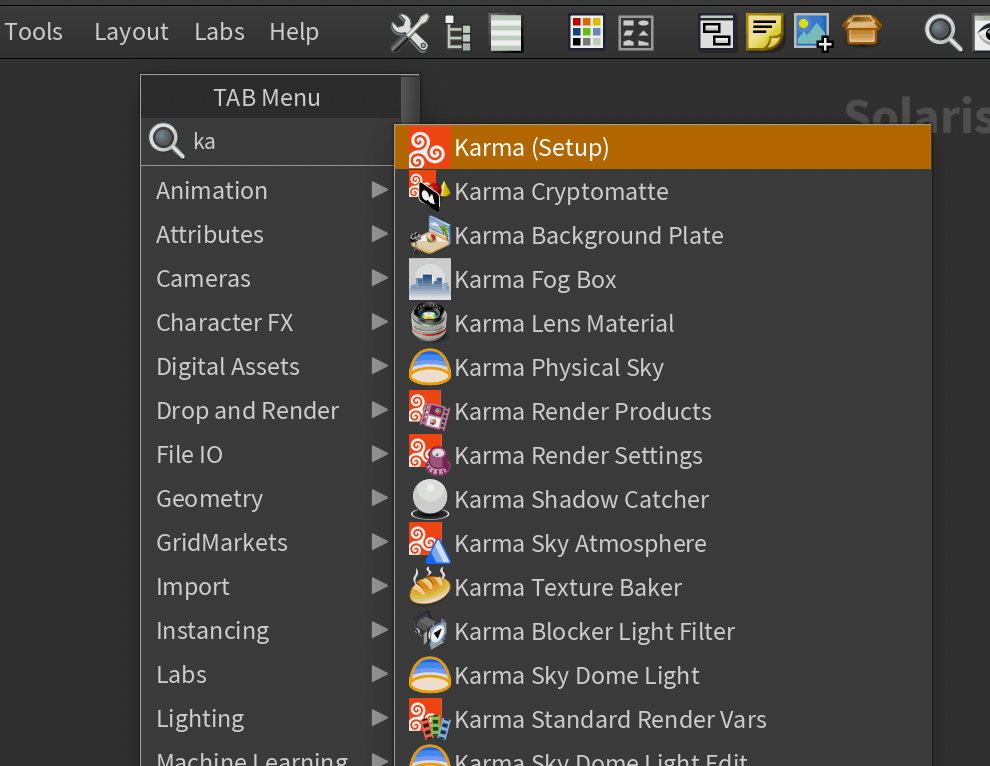Choose Karma Sky Atmosphere node
This screenshot has width=990, height=766.
pos(663,543)
